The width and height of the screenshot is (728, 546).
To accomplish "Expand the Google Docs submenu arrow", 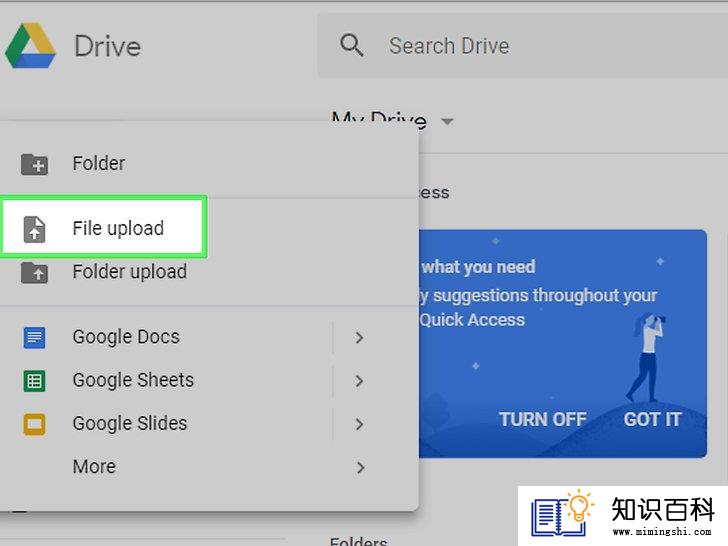I will pyautogui.click(x=359, y=338).
